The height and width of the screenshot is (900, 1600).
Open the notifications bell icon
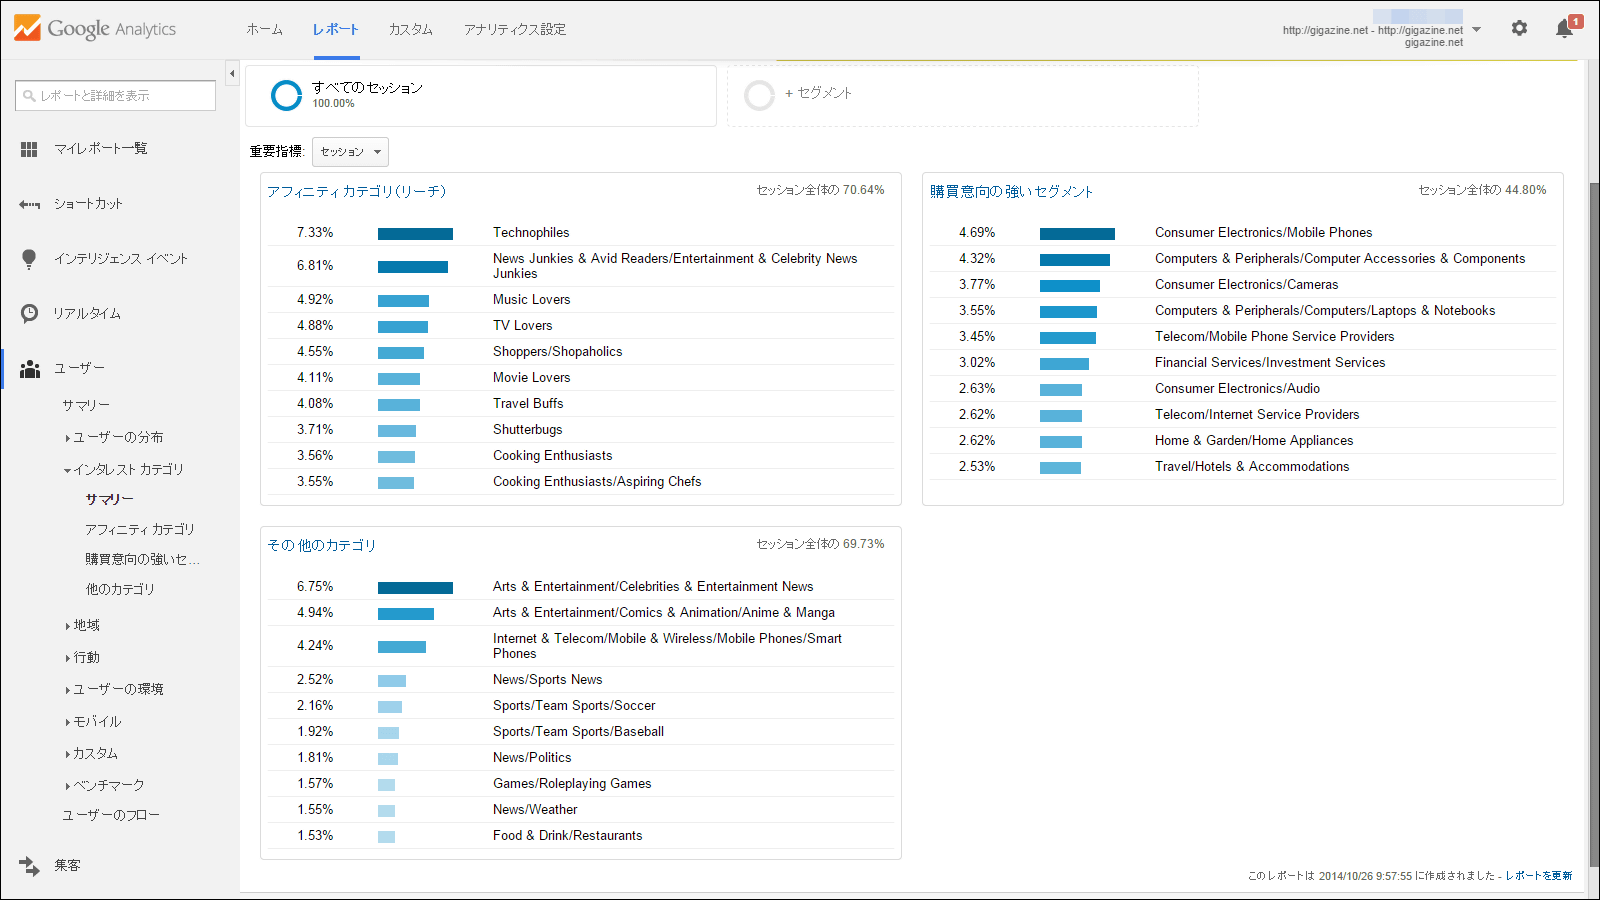tap(1565, 28)
